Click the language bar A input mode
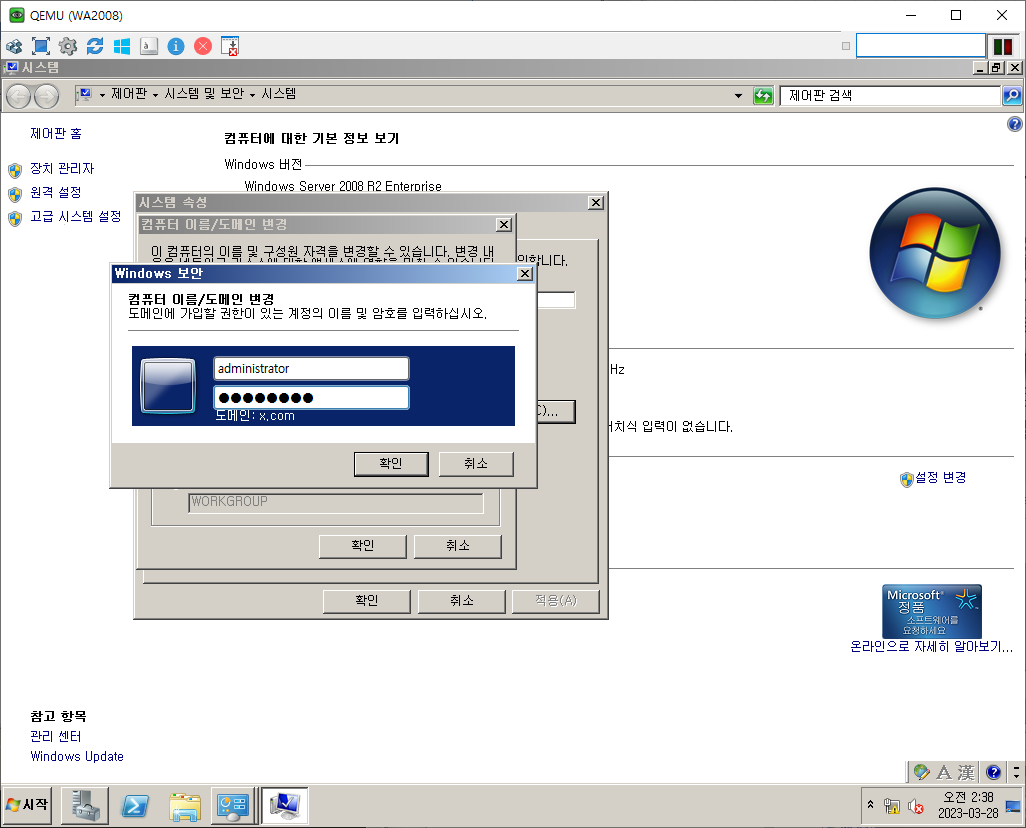 click(944, 773)
